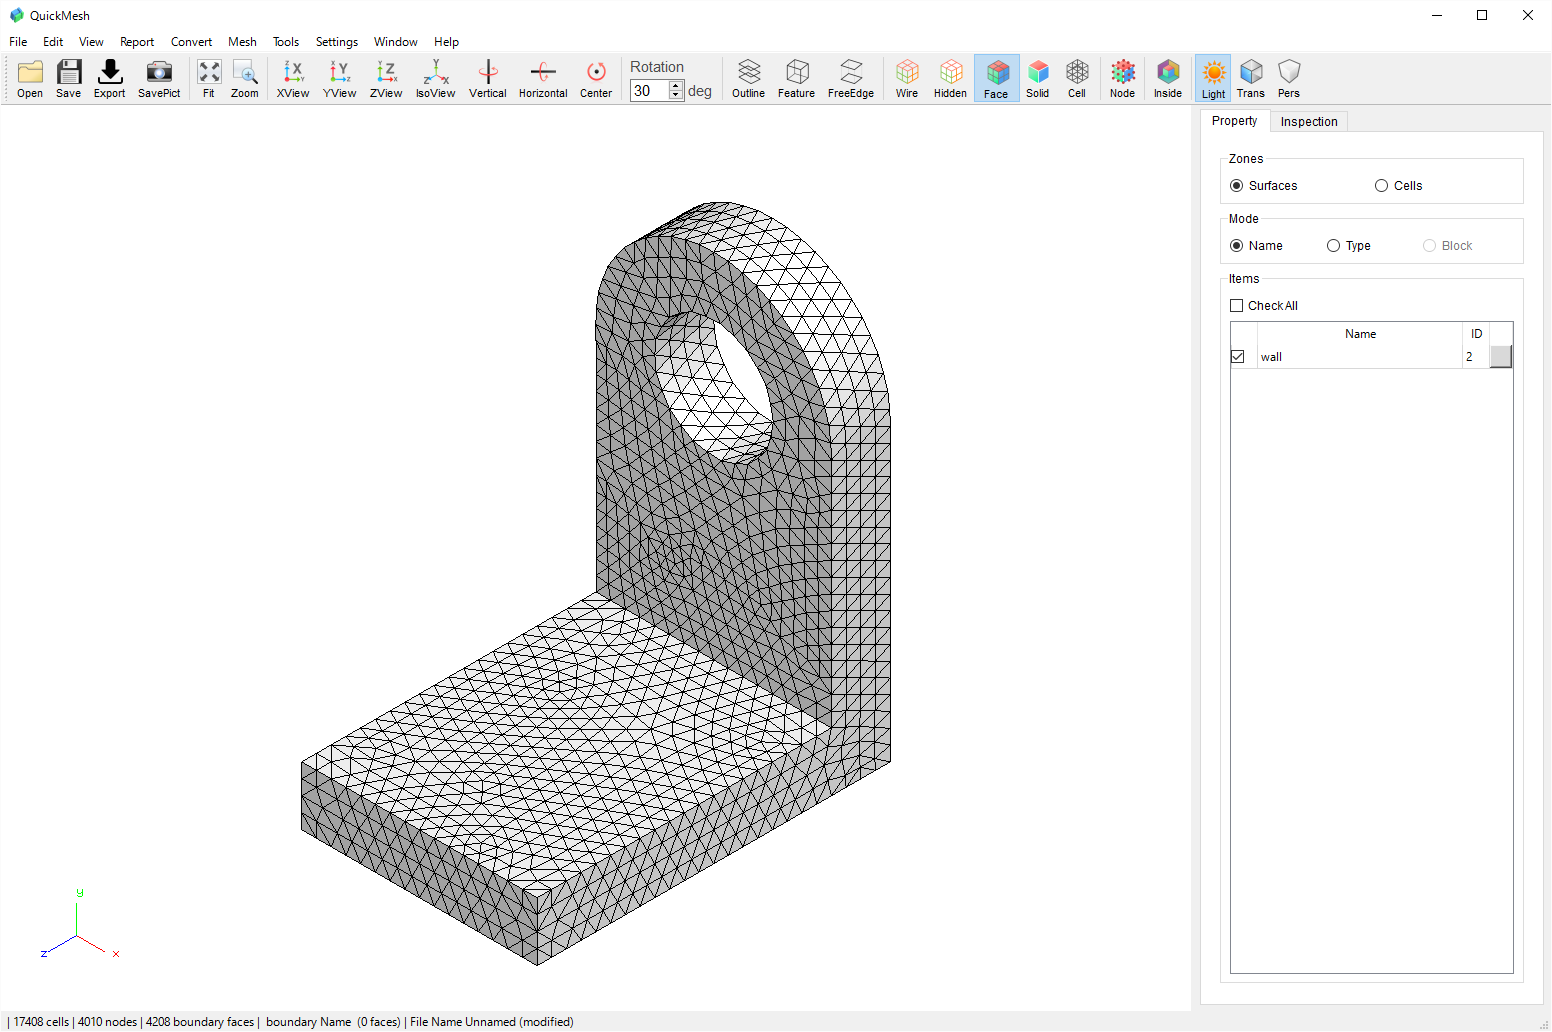Fit the mesh to the view
Viewport: 1552px width, 1032px height.
(x=209, y=78)
